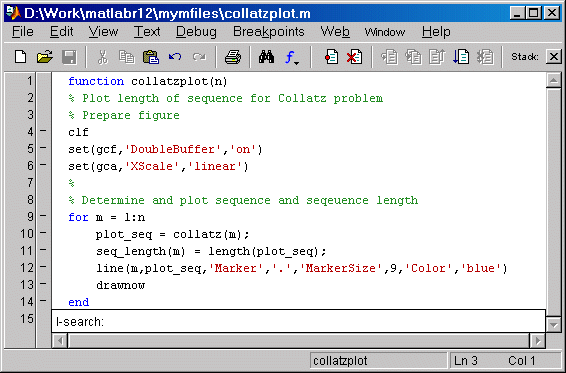Click the Set/Clear Breakpoint icon

[331, 57]
